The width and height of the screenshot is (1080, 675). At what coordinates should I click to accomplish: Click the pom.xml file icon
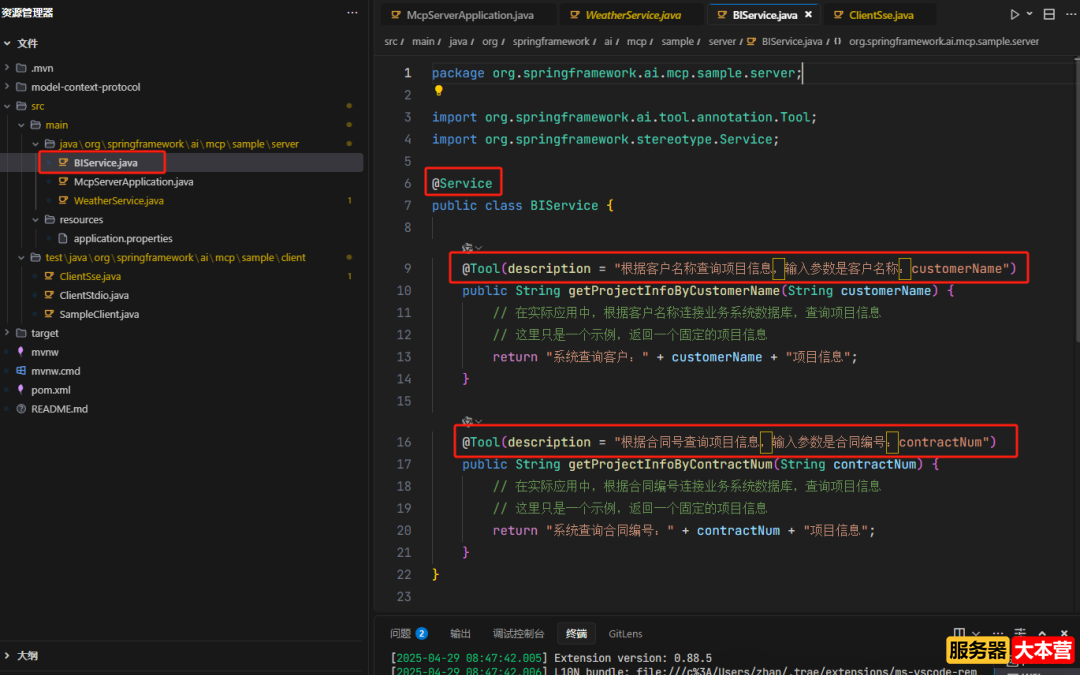click(21, 390)
